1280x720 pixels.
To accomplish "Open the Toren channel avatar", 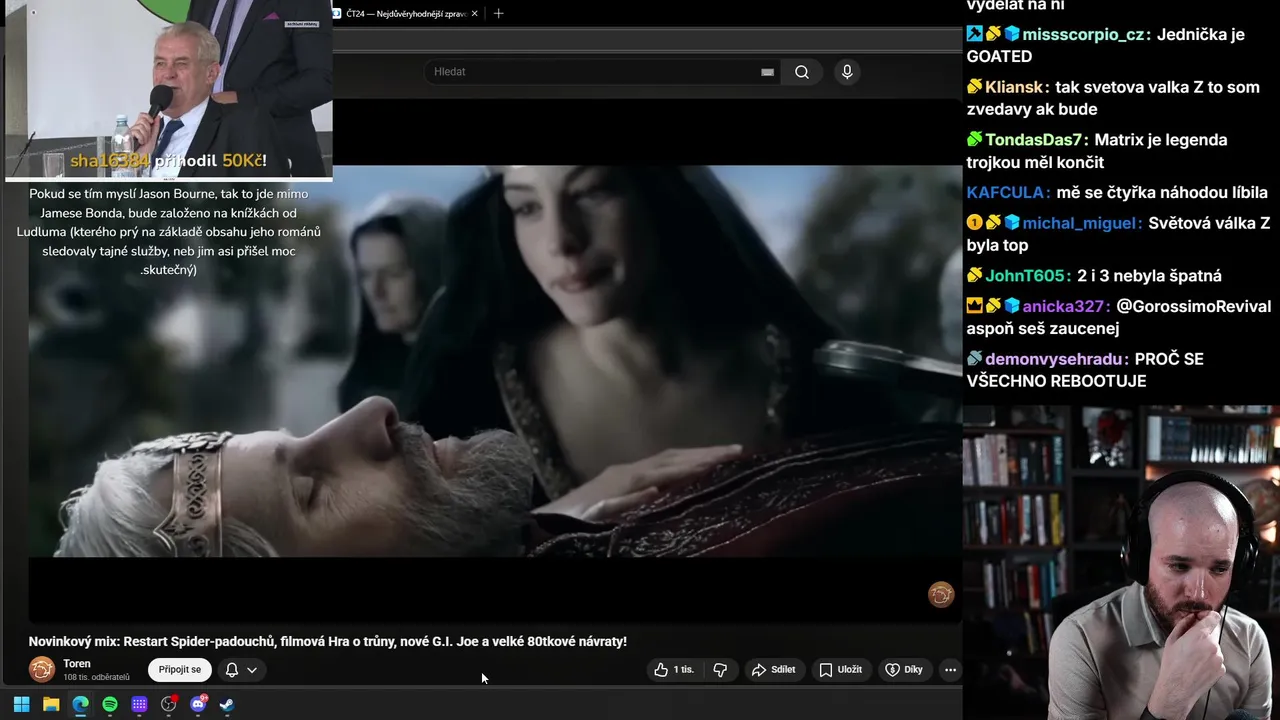I will tap(42, 669).
